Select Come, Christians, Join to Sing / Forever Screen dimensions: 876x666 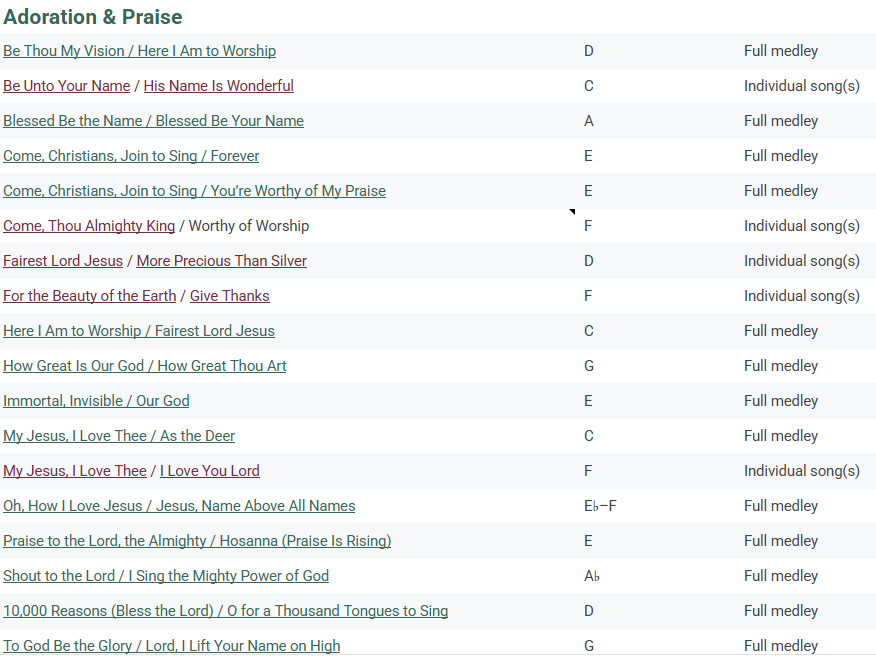131,156
